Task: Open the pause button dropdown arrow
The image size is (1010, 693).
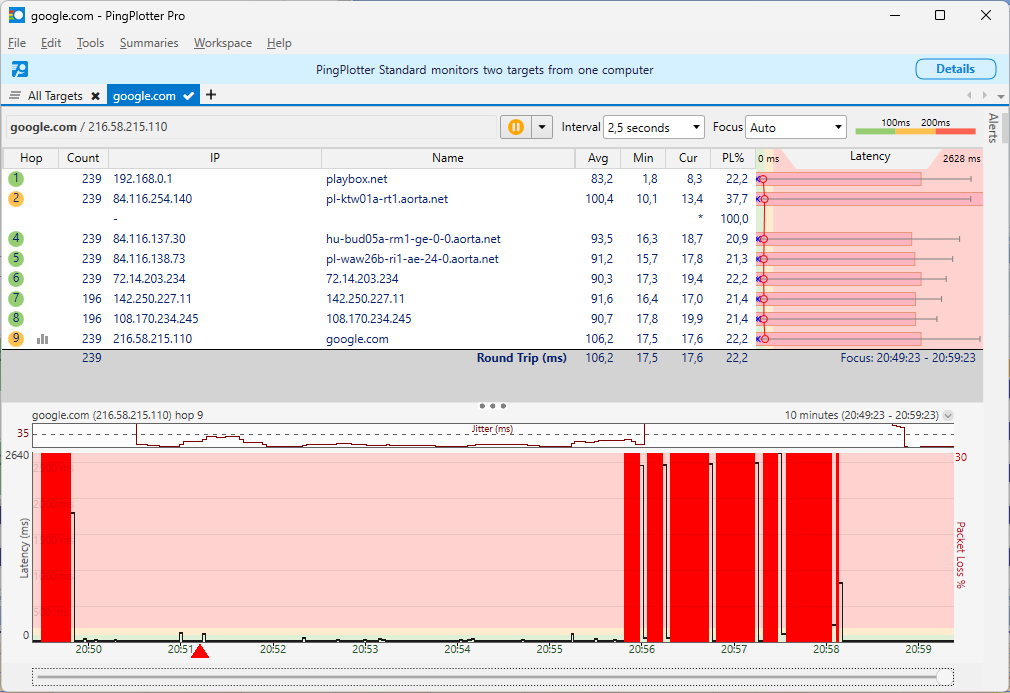Action: pyautogui.click(x=542, y=127)
